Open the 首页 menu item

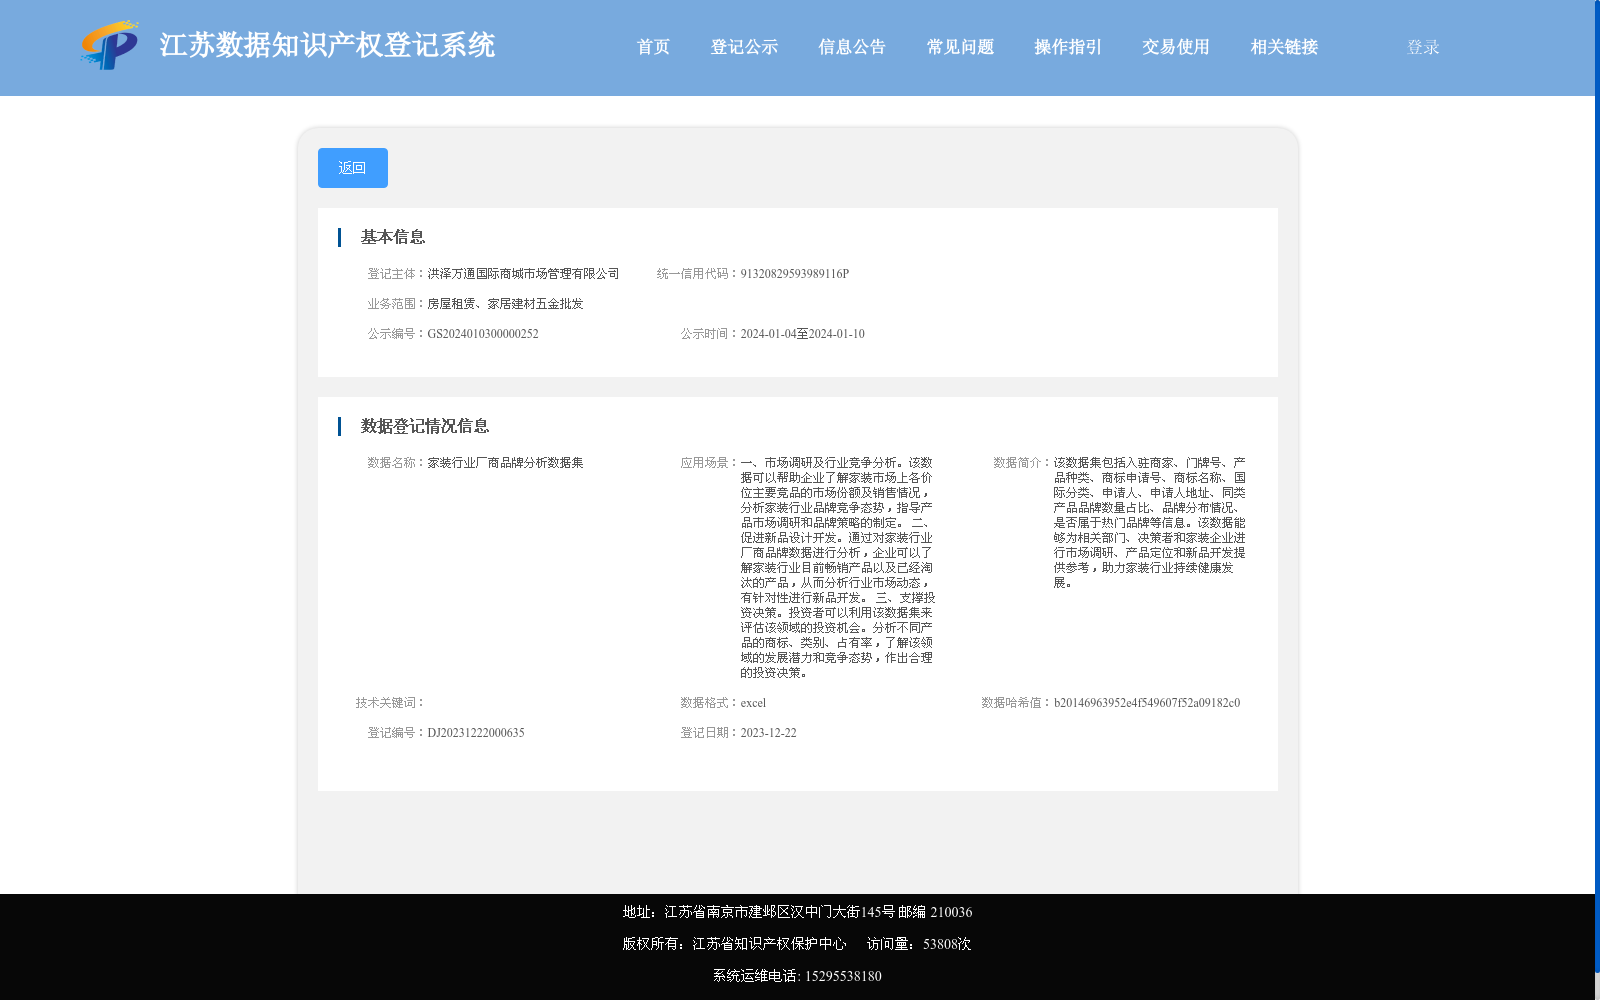[x=653, y=47]
